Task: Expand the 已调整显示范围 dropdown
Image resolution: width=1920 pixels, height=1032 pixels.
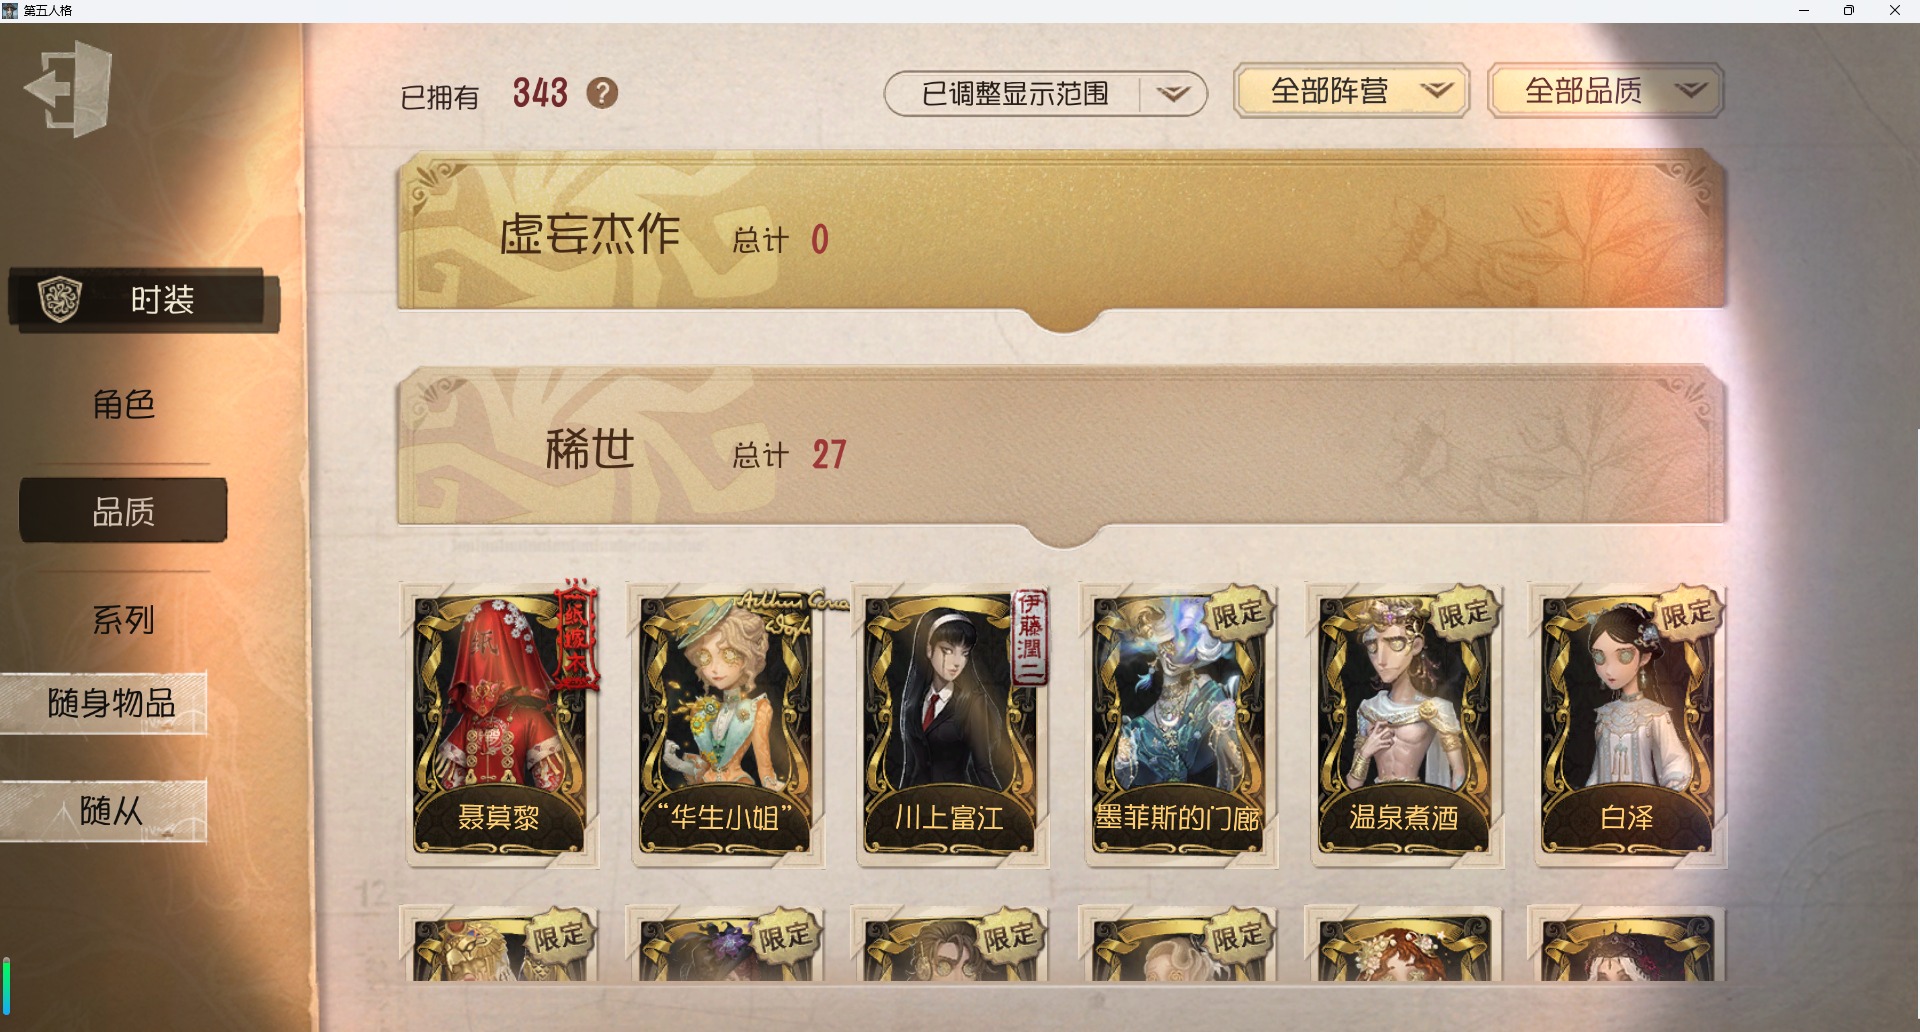Action: click(1045, 93)
